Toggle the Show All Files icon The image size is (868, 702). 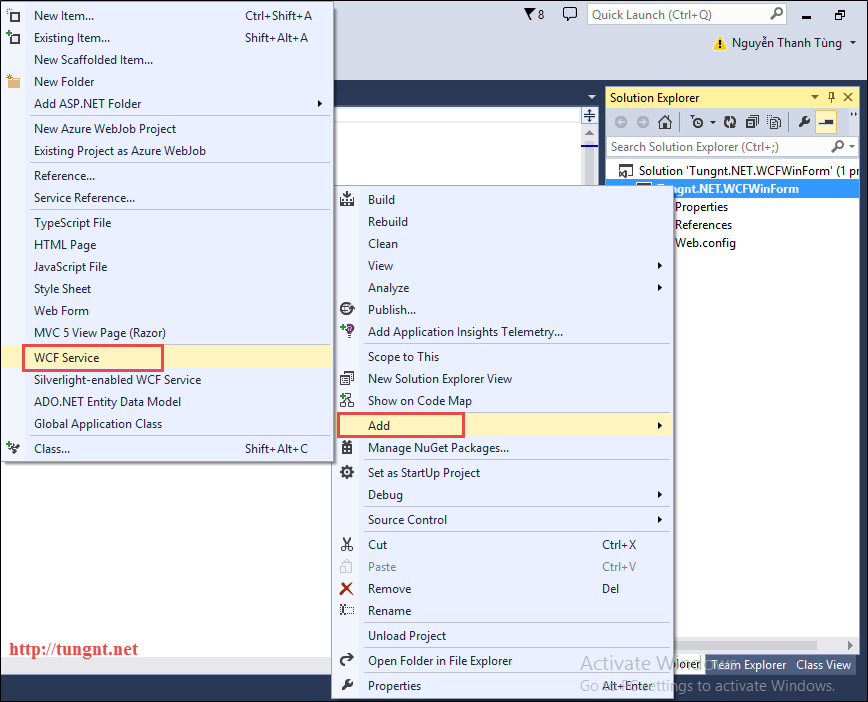point(774,122)
